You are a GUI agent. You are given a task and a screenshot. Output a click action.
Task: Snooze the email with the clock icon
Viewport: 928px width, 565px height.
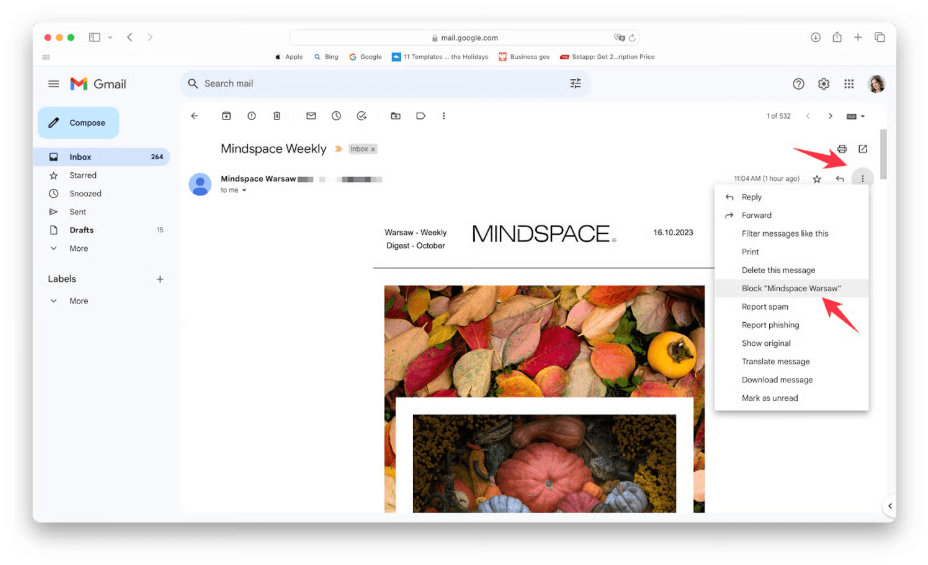[x=336, y=116]
